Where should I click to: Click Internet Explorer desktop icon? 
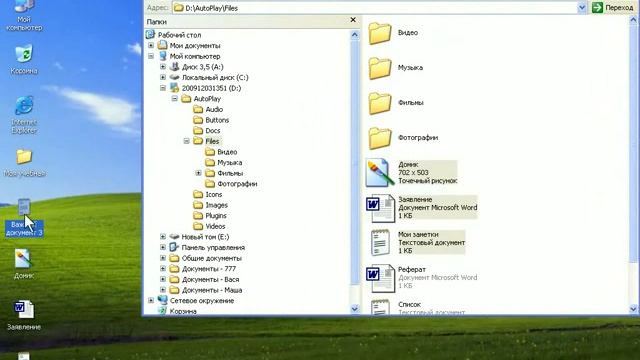coord(24,115)
